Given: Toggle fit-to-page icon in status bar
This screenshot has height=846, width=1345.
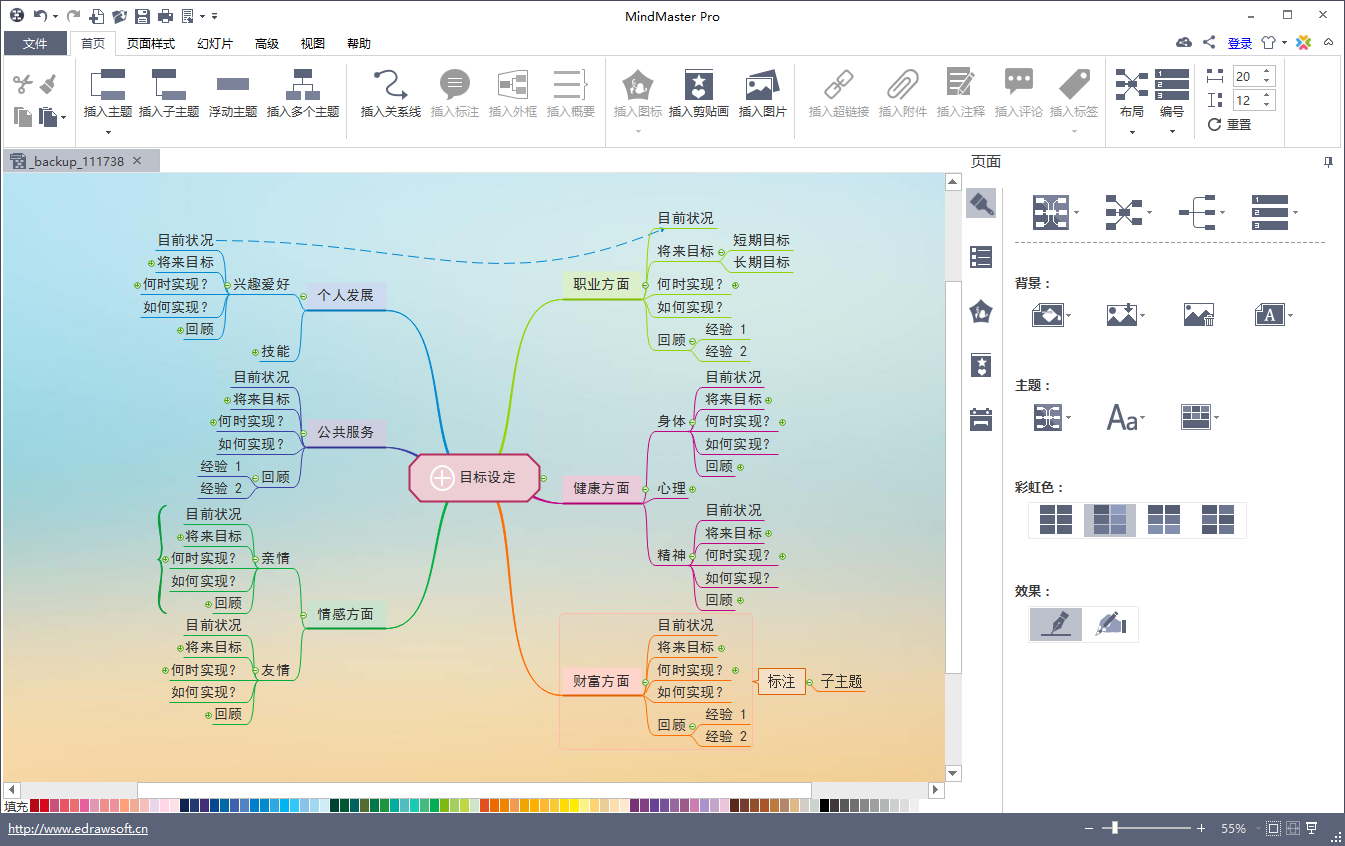Looking at the screenshot, I should click(x=1273, y=829).
